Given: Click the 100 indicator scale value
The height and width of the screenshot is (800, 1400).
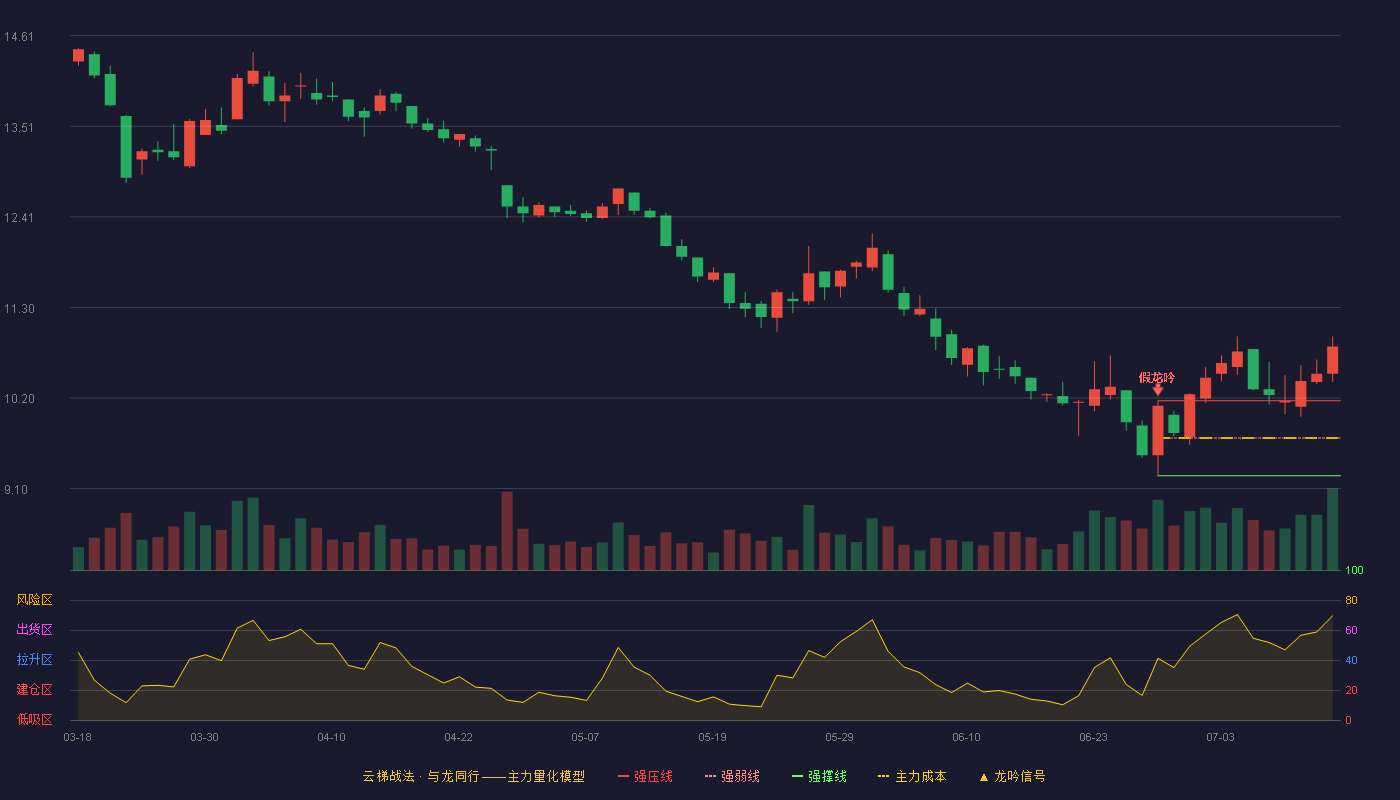Looking at the screenshot, I should point(1354,571).
